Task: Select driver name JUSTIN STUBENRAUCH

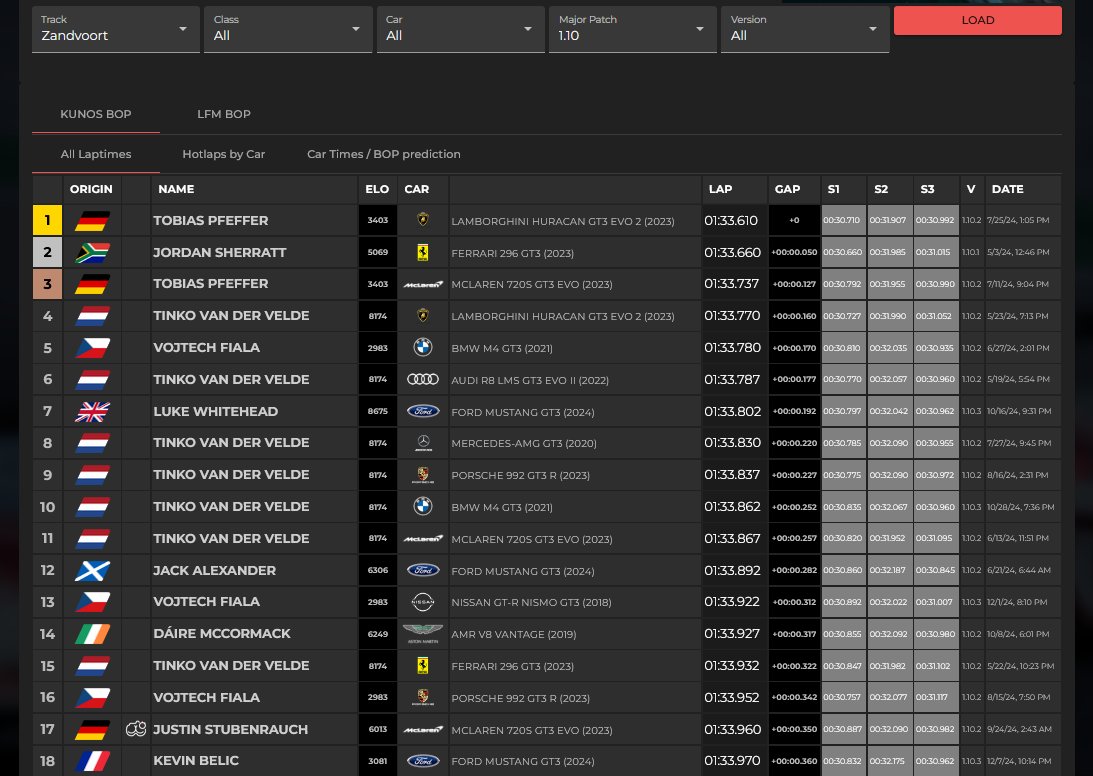Action: click(231, 729)
